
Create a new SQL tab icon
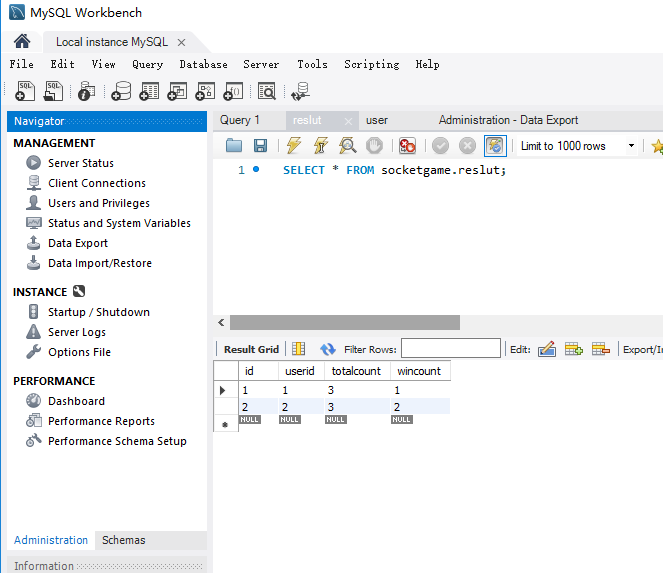pyautogui.click(x=25, y=91)
